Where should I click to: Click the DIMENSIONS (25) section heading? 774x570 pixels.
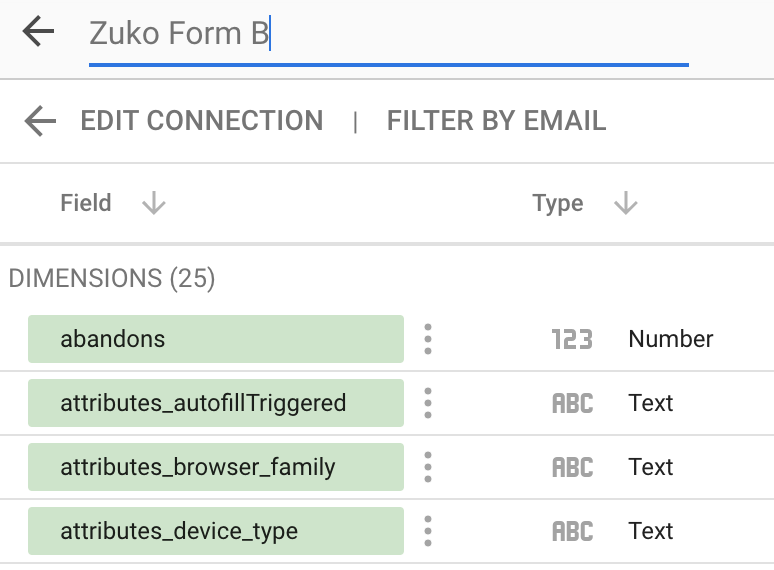point(112,278)
